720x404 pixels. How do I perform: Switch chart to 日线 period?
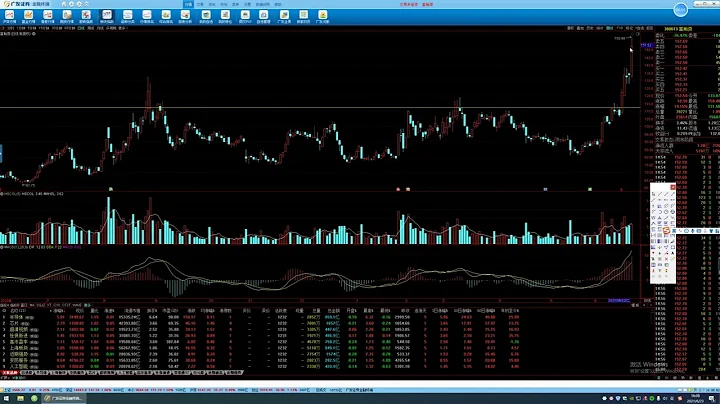[x=81, y=28]
